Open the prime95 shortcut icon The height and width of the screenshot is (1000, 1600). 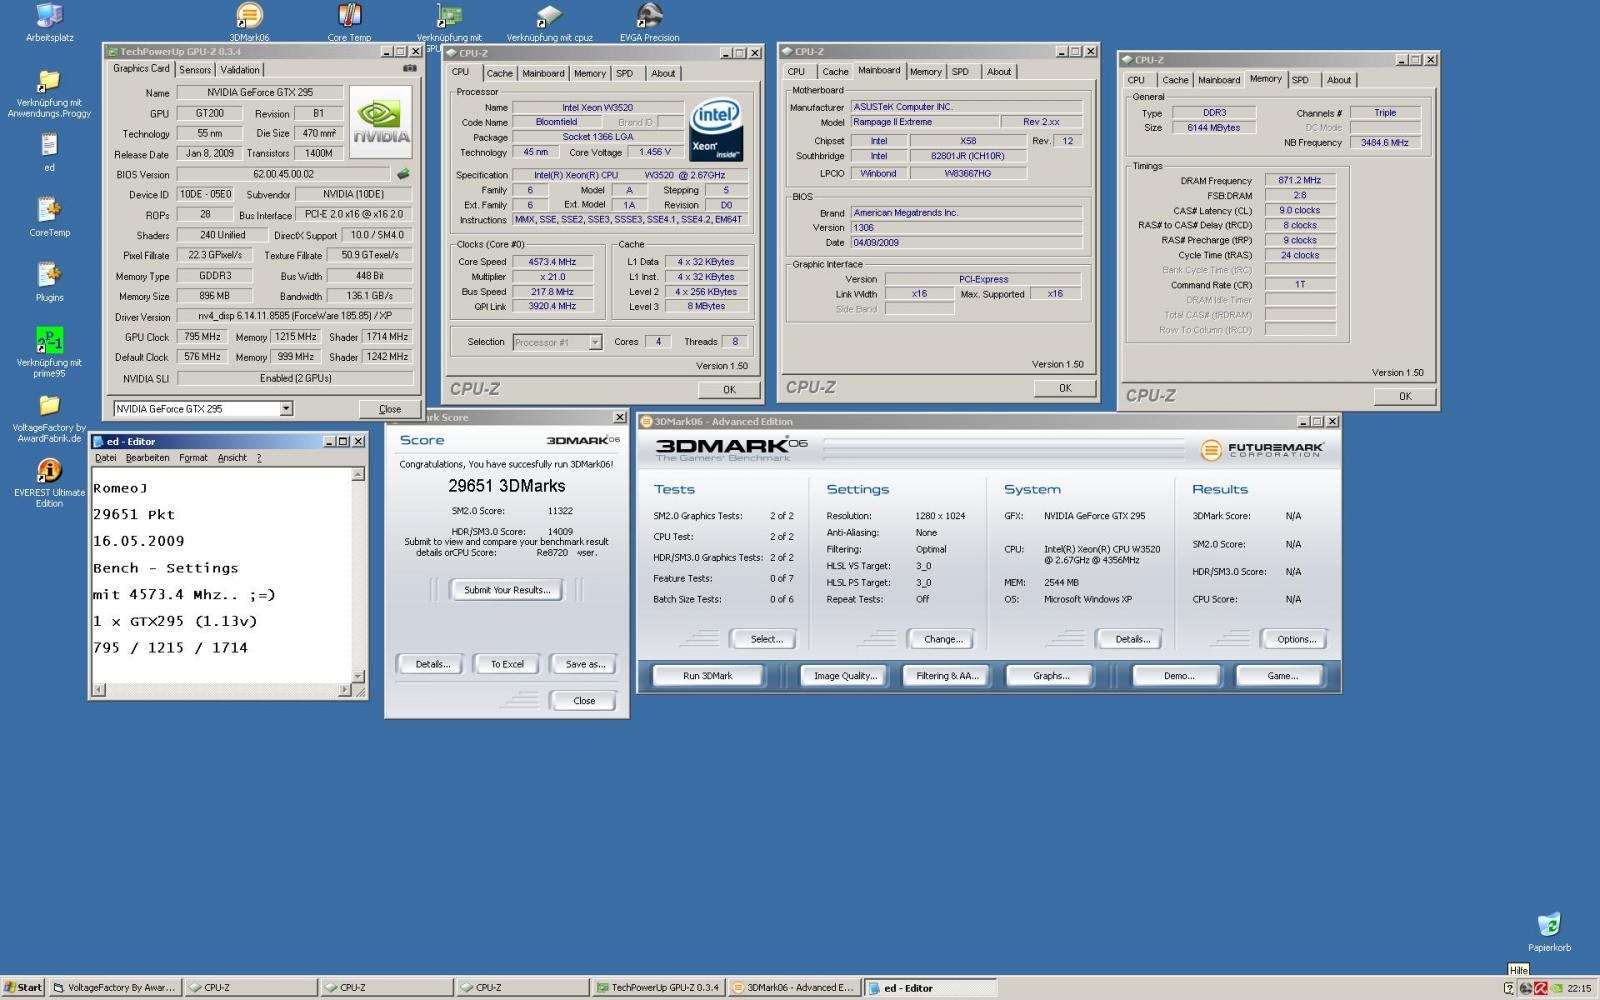coord(49,353)
